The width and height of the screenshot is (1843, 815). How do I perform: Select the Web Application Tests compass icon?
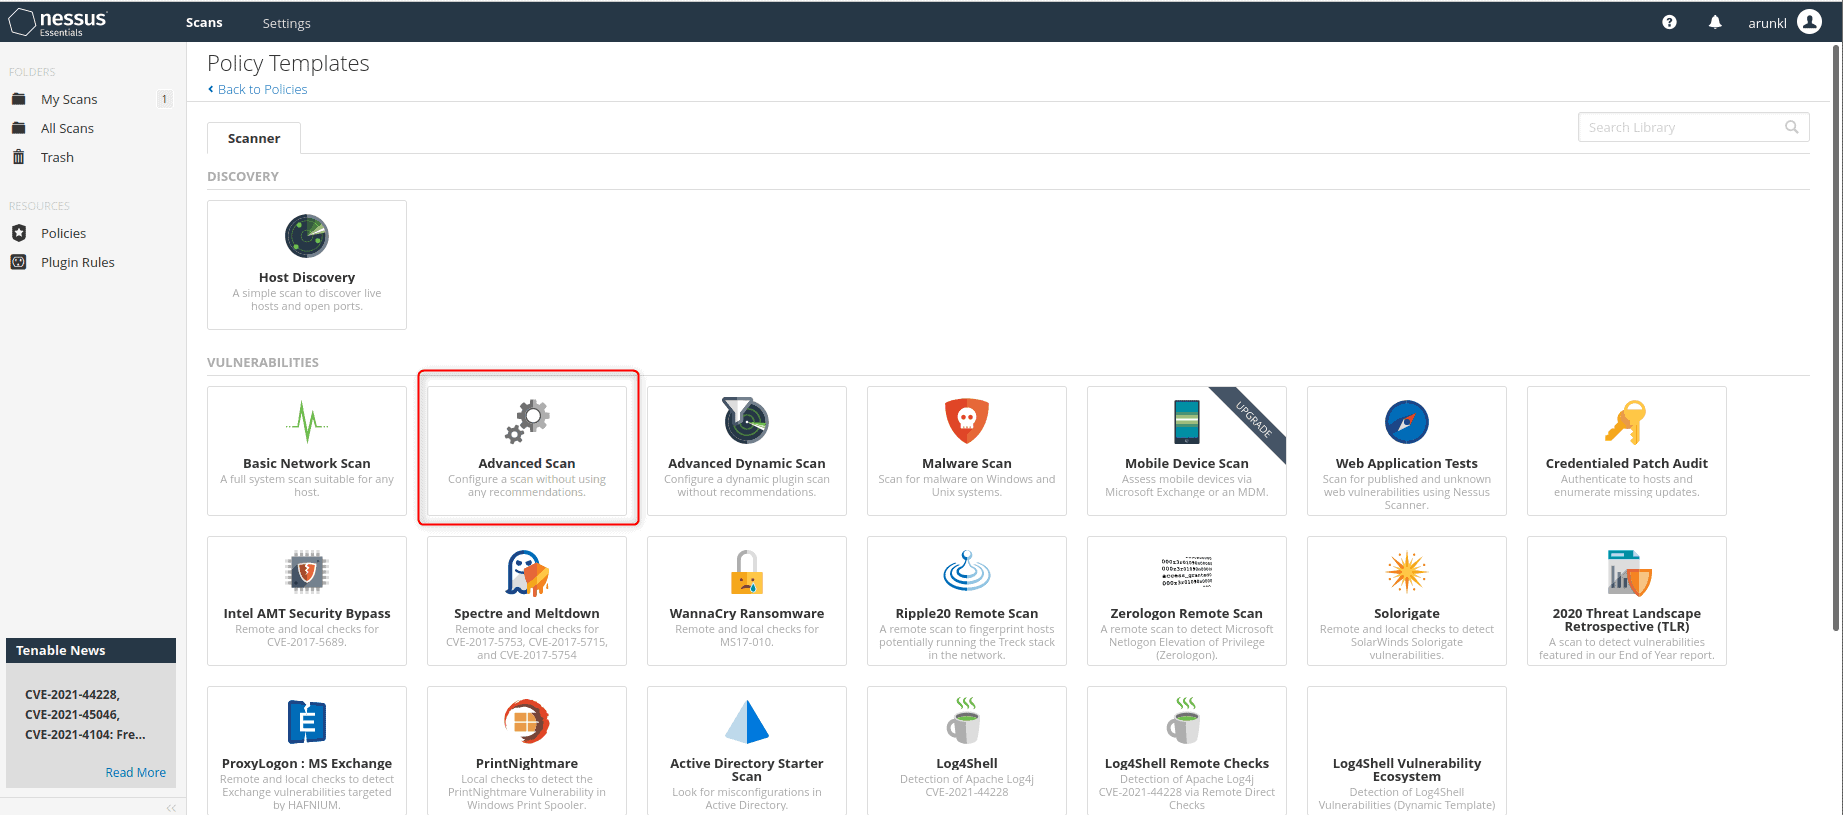(1407, 422)
